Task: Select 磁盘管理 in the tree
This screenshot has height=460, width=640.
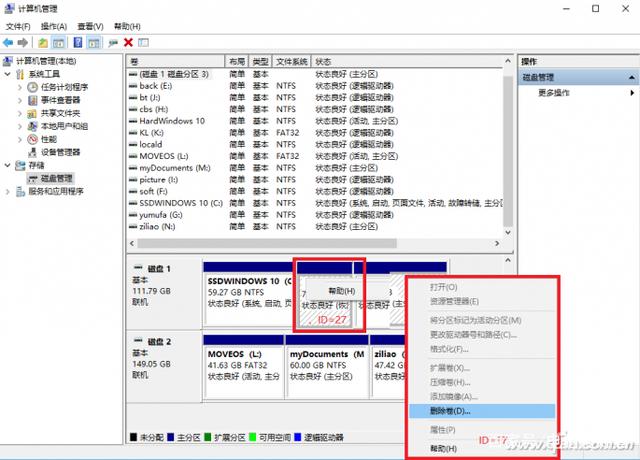Action: click(x=56, y=178)
